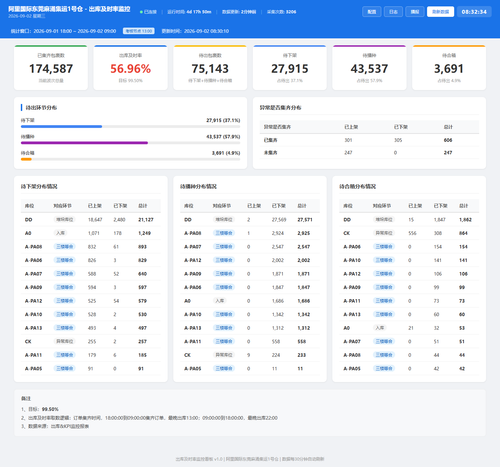Viewport: 500px width, 467px height.
Task: Click the 43,537 (57.9%) distribution label
Action: [223, 137]
